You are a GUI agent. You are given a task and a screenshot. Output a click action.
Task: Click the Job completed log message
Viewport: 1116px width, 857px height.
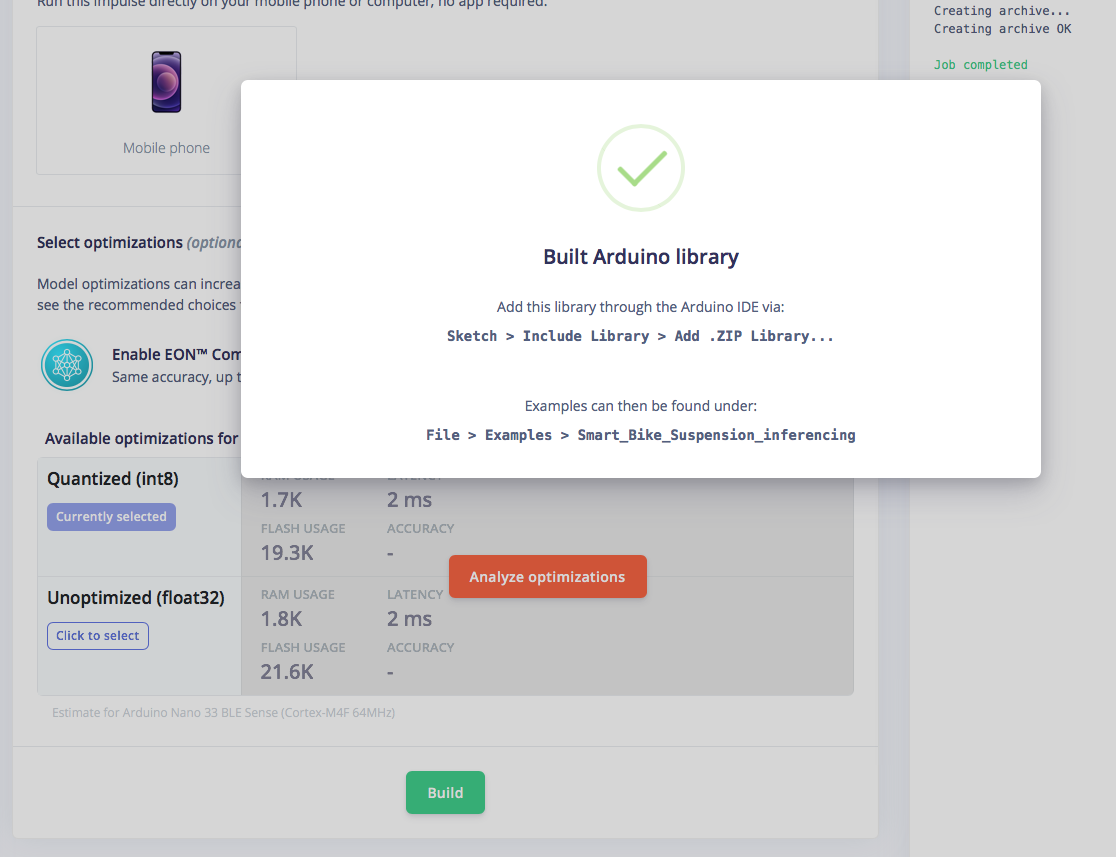click(980, 65)
